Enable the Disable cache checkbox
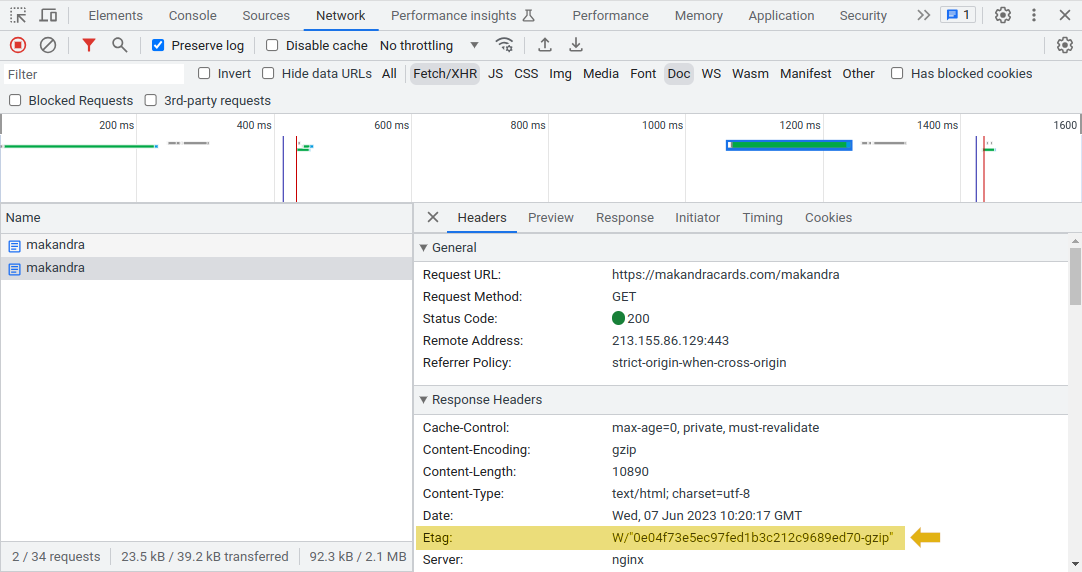This screenshot has height=572, width=1082. coord(272,46)
